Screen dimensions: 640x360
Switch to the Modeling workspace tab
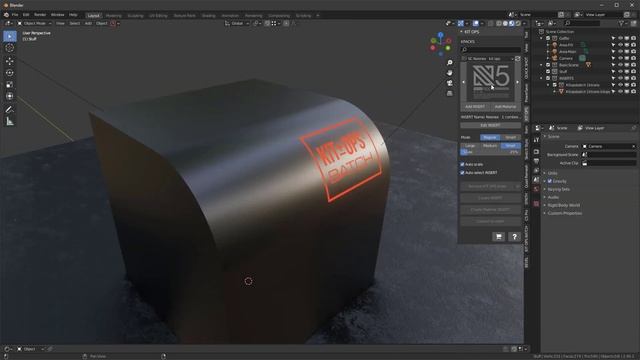click(x=113, y=16)
